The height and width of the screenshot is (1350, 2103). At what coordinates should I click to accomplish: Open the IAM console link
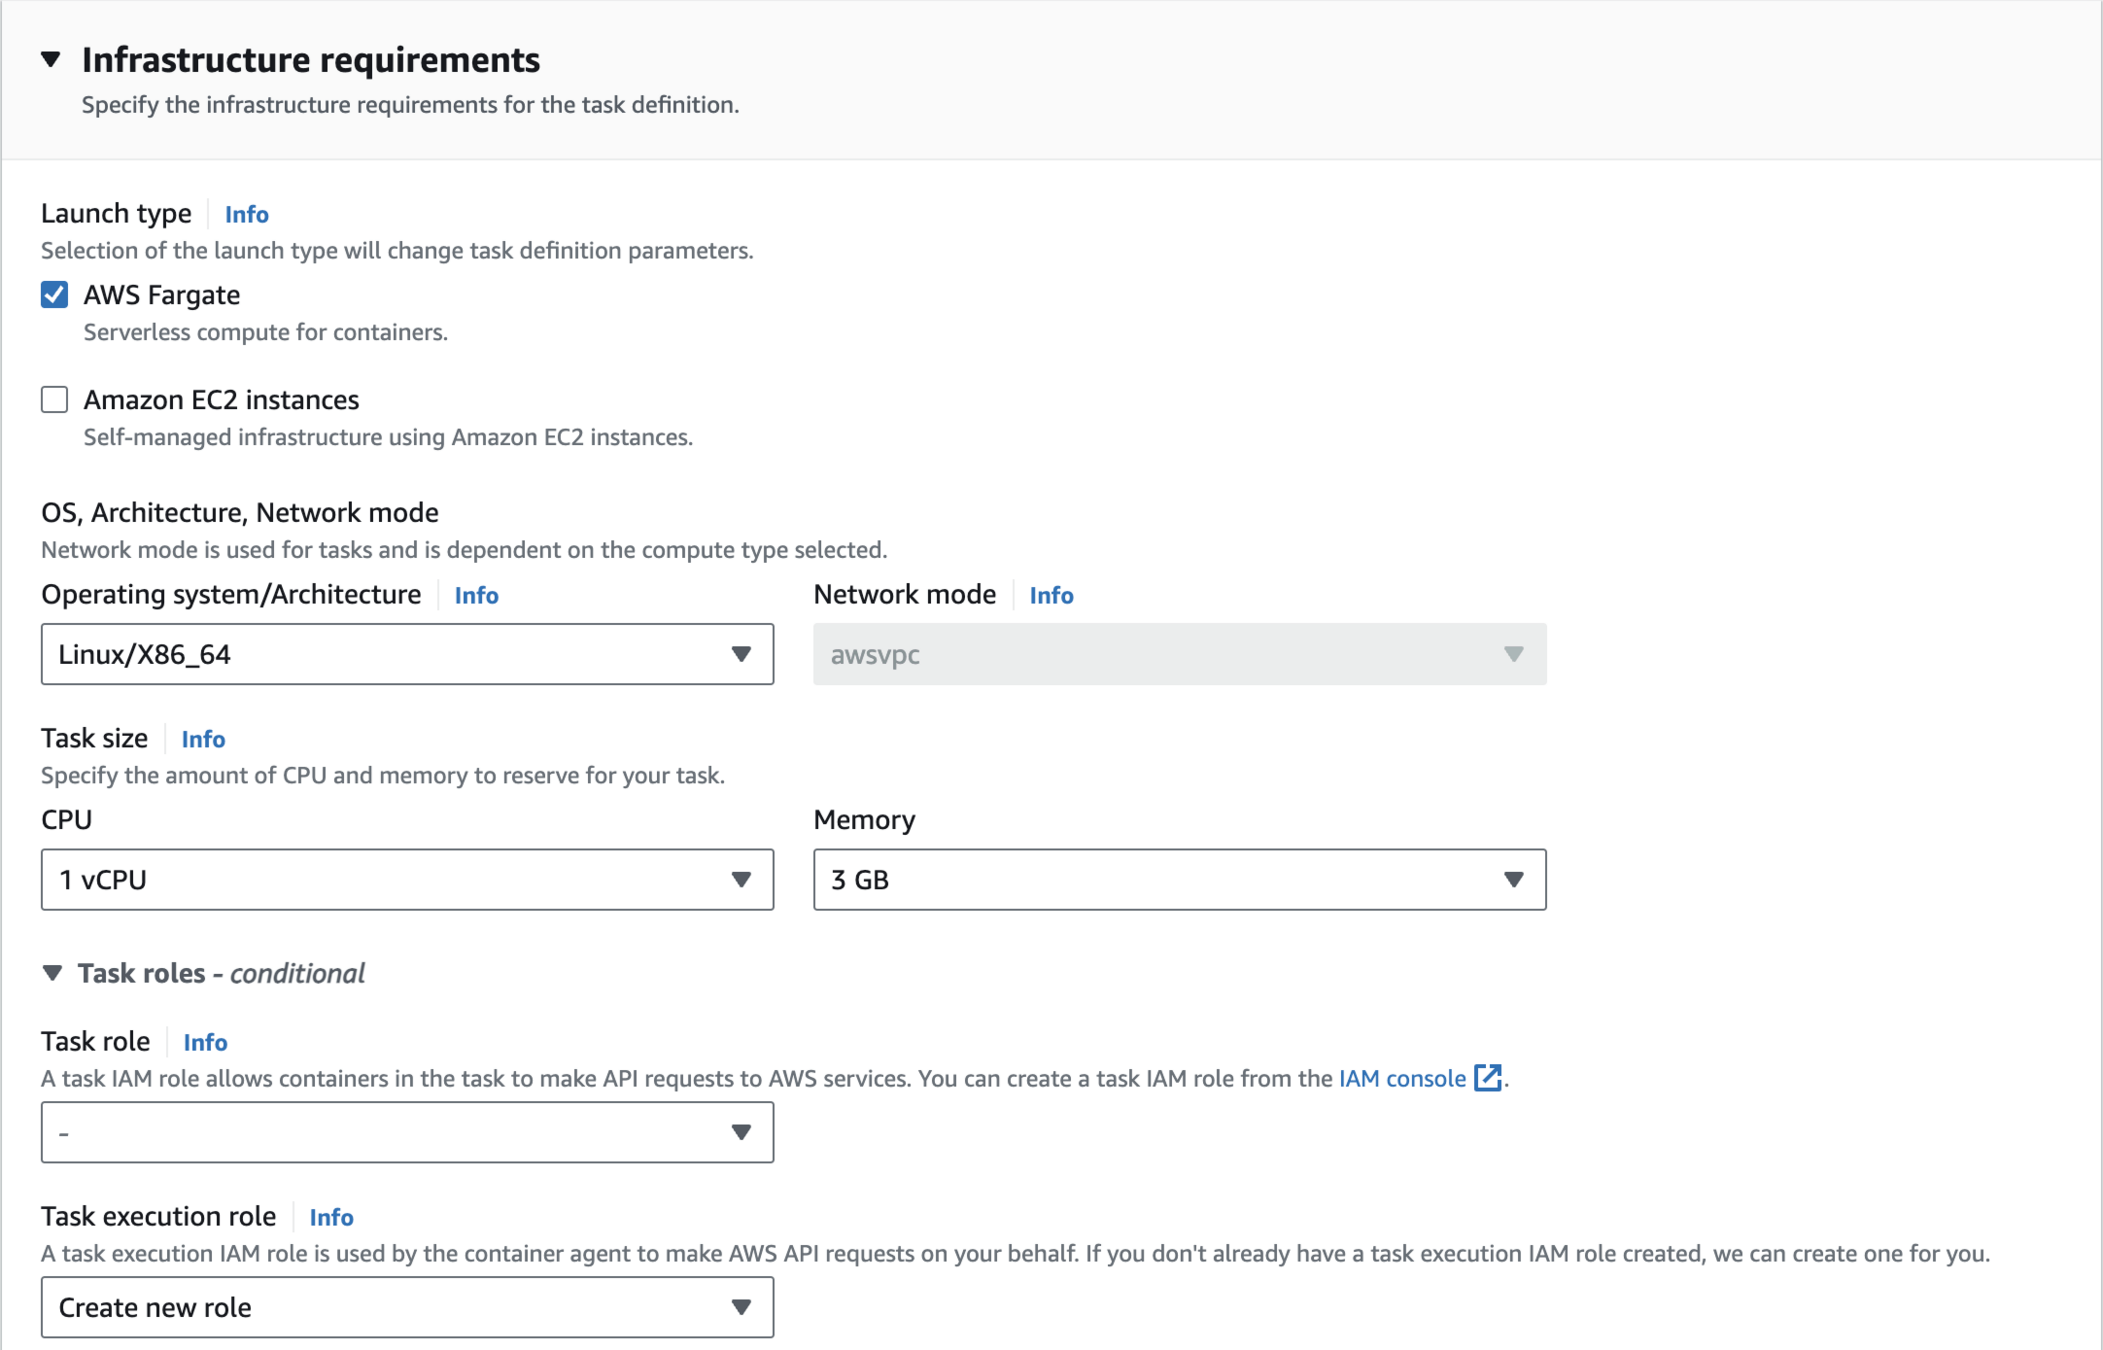[1401, 1078]
